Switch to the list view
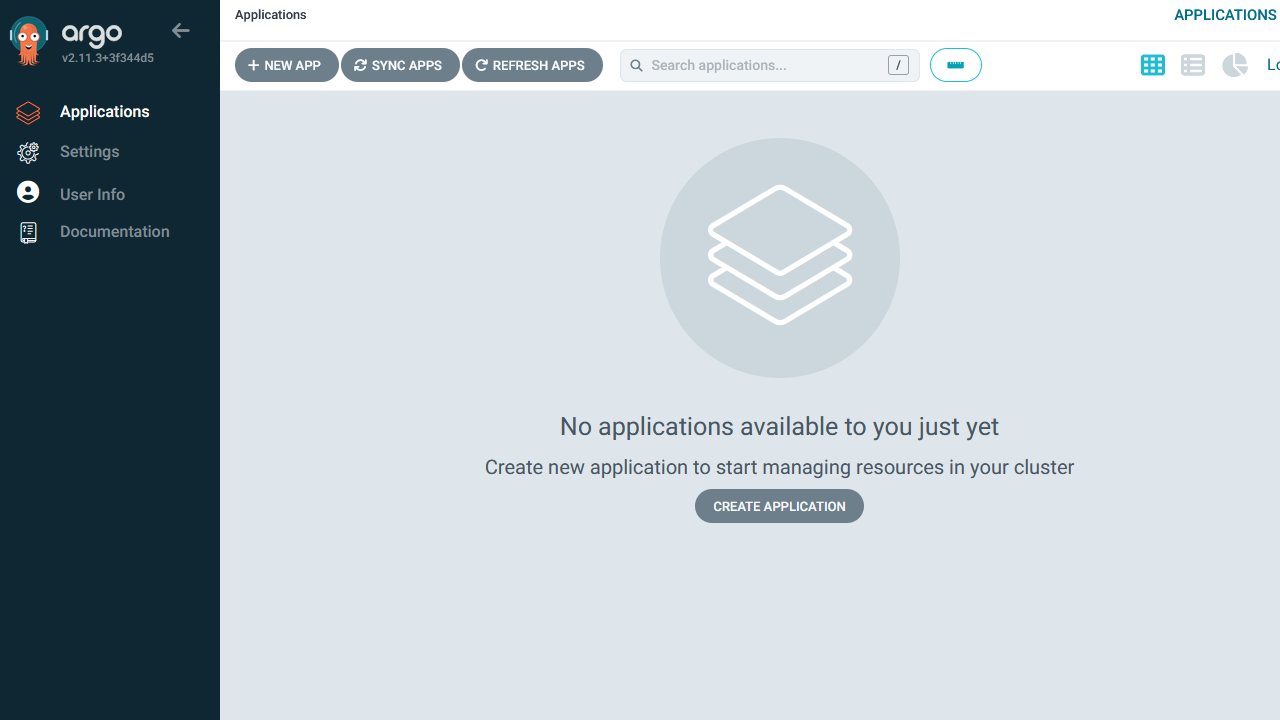 click(x=1192, y=65)
